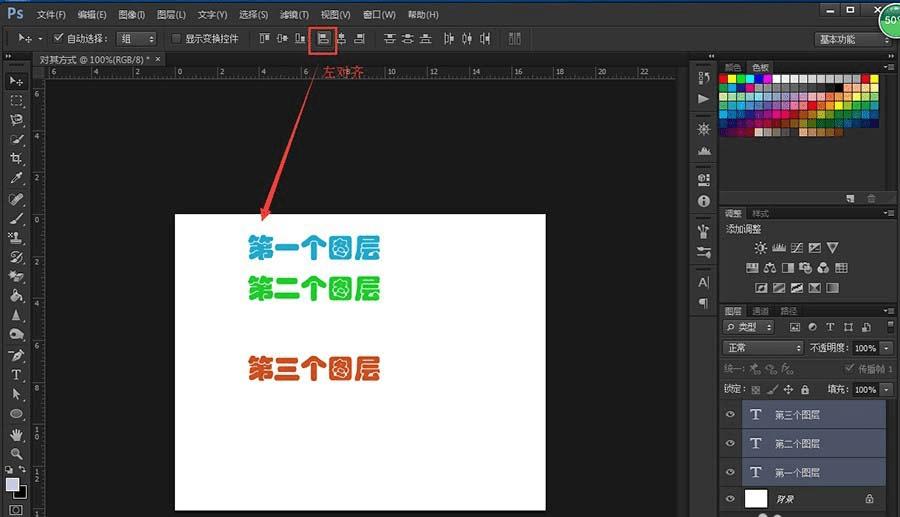Click the highlighted align button in options bar
Image resolution: width=900 pixels, height=517 pixels.
point(323,39)
